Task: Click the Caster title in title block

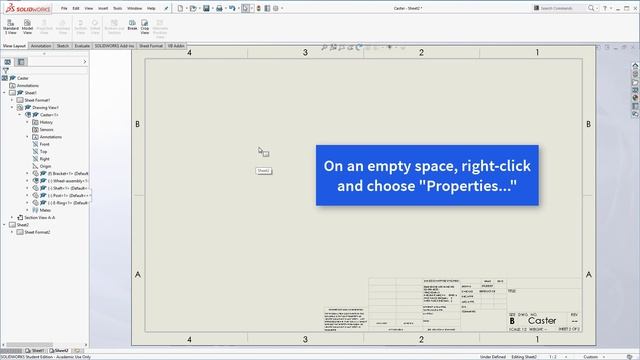Action: 542,321
